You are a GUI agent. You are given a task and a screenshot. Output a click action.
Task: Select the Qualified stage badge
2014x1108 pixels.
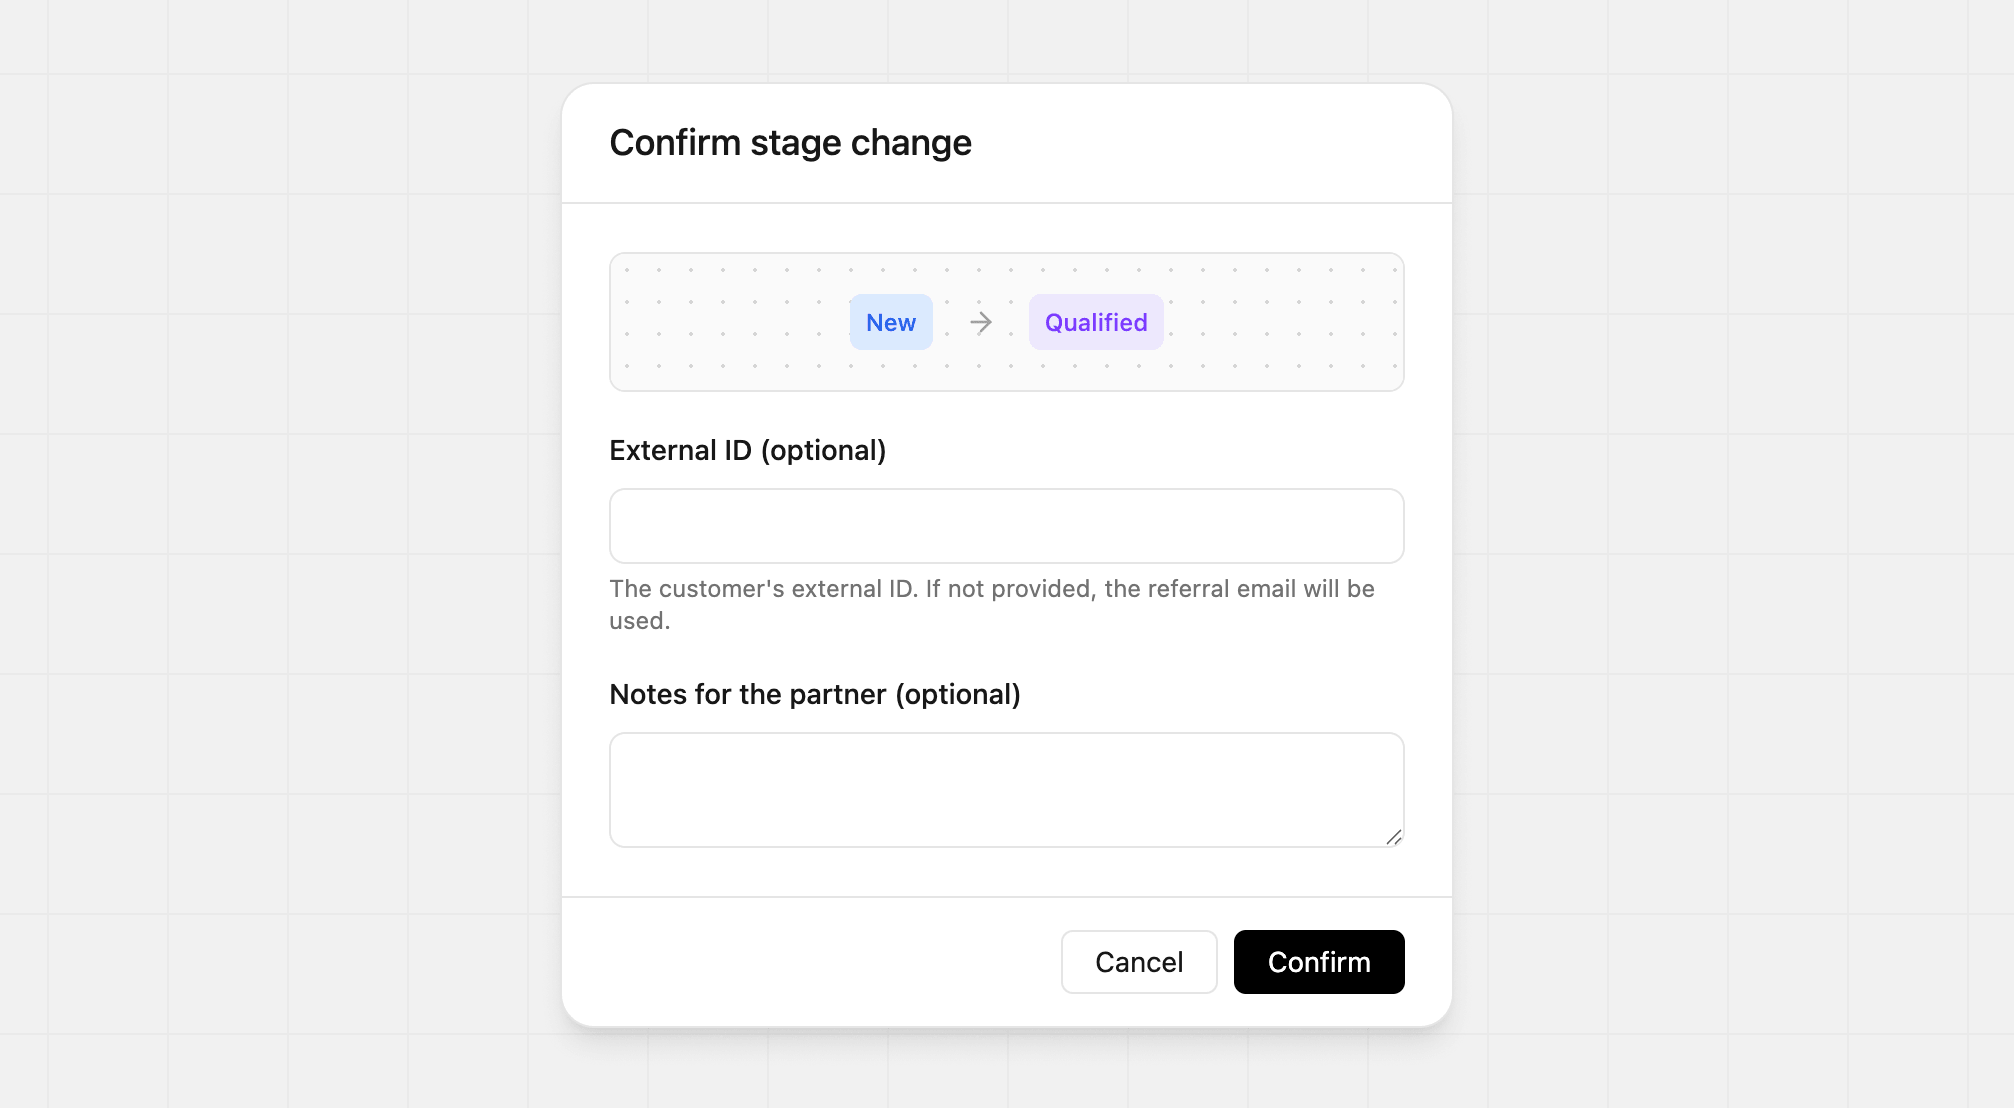point(1096,322)
